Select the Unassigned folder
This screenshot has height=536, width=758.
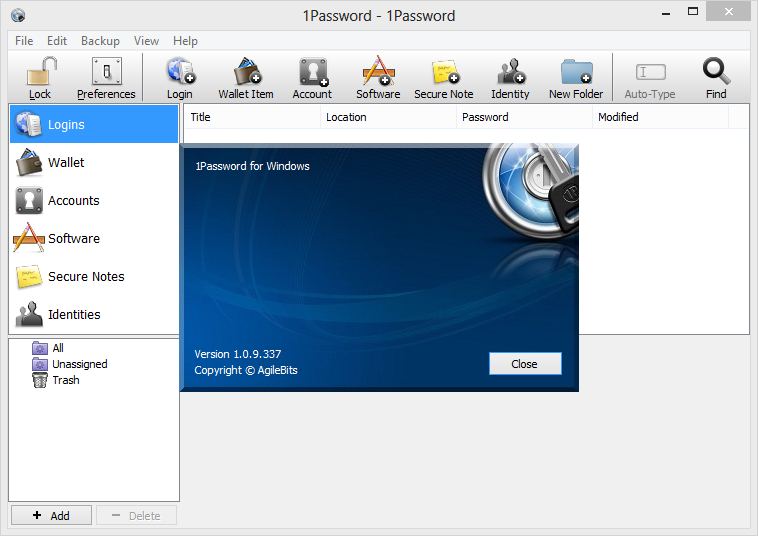70,364
